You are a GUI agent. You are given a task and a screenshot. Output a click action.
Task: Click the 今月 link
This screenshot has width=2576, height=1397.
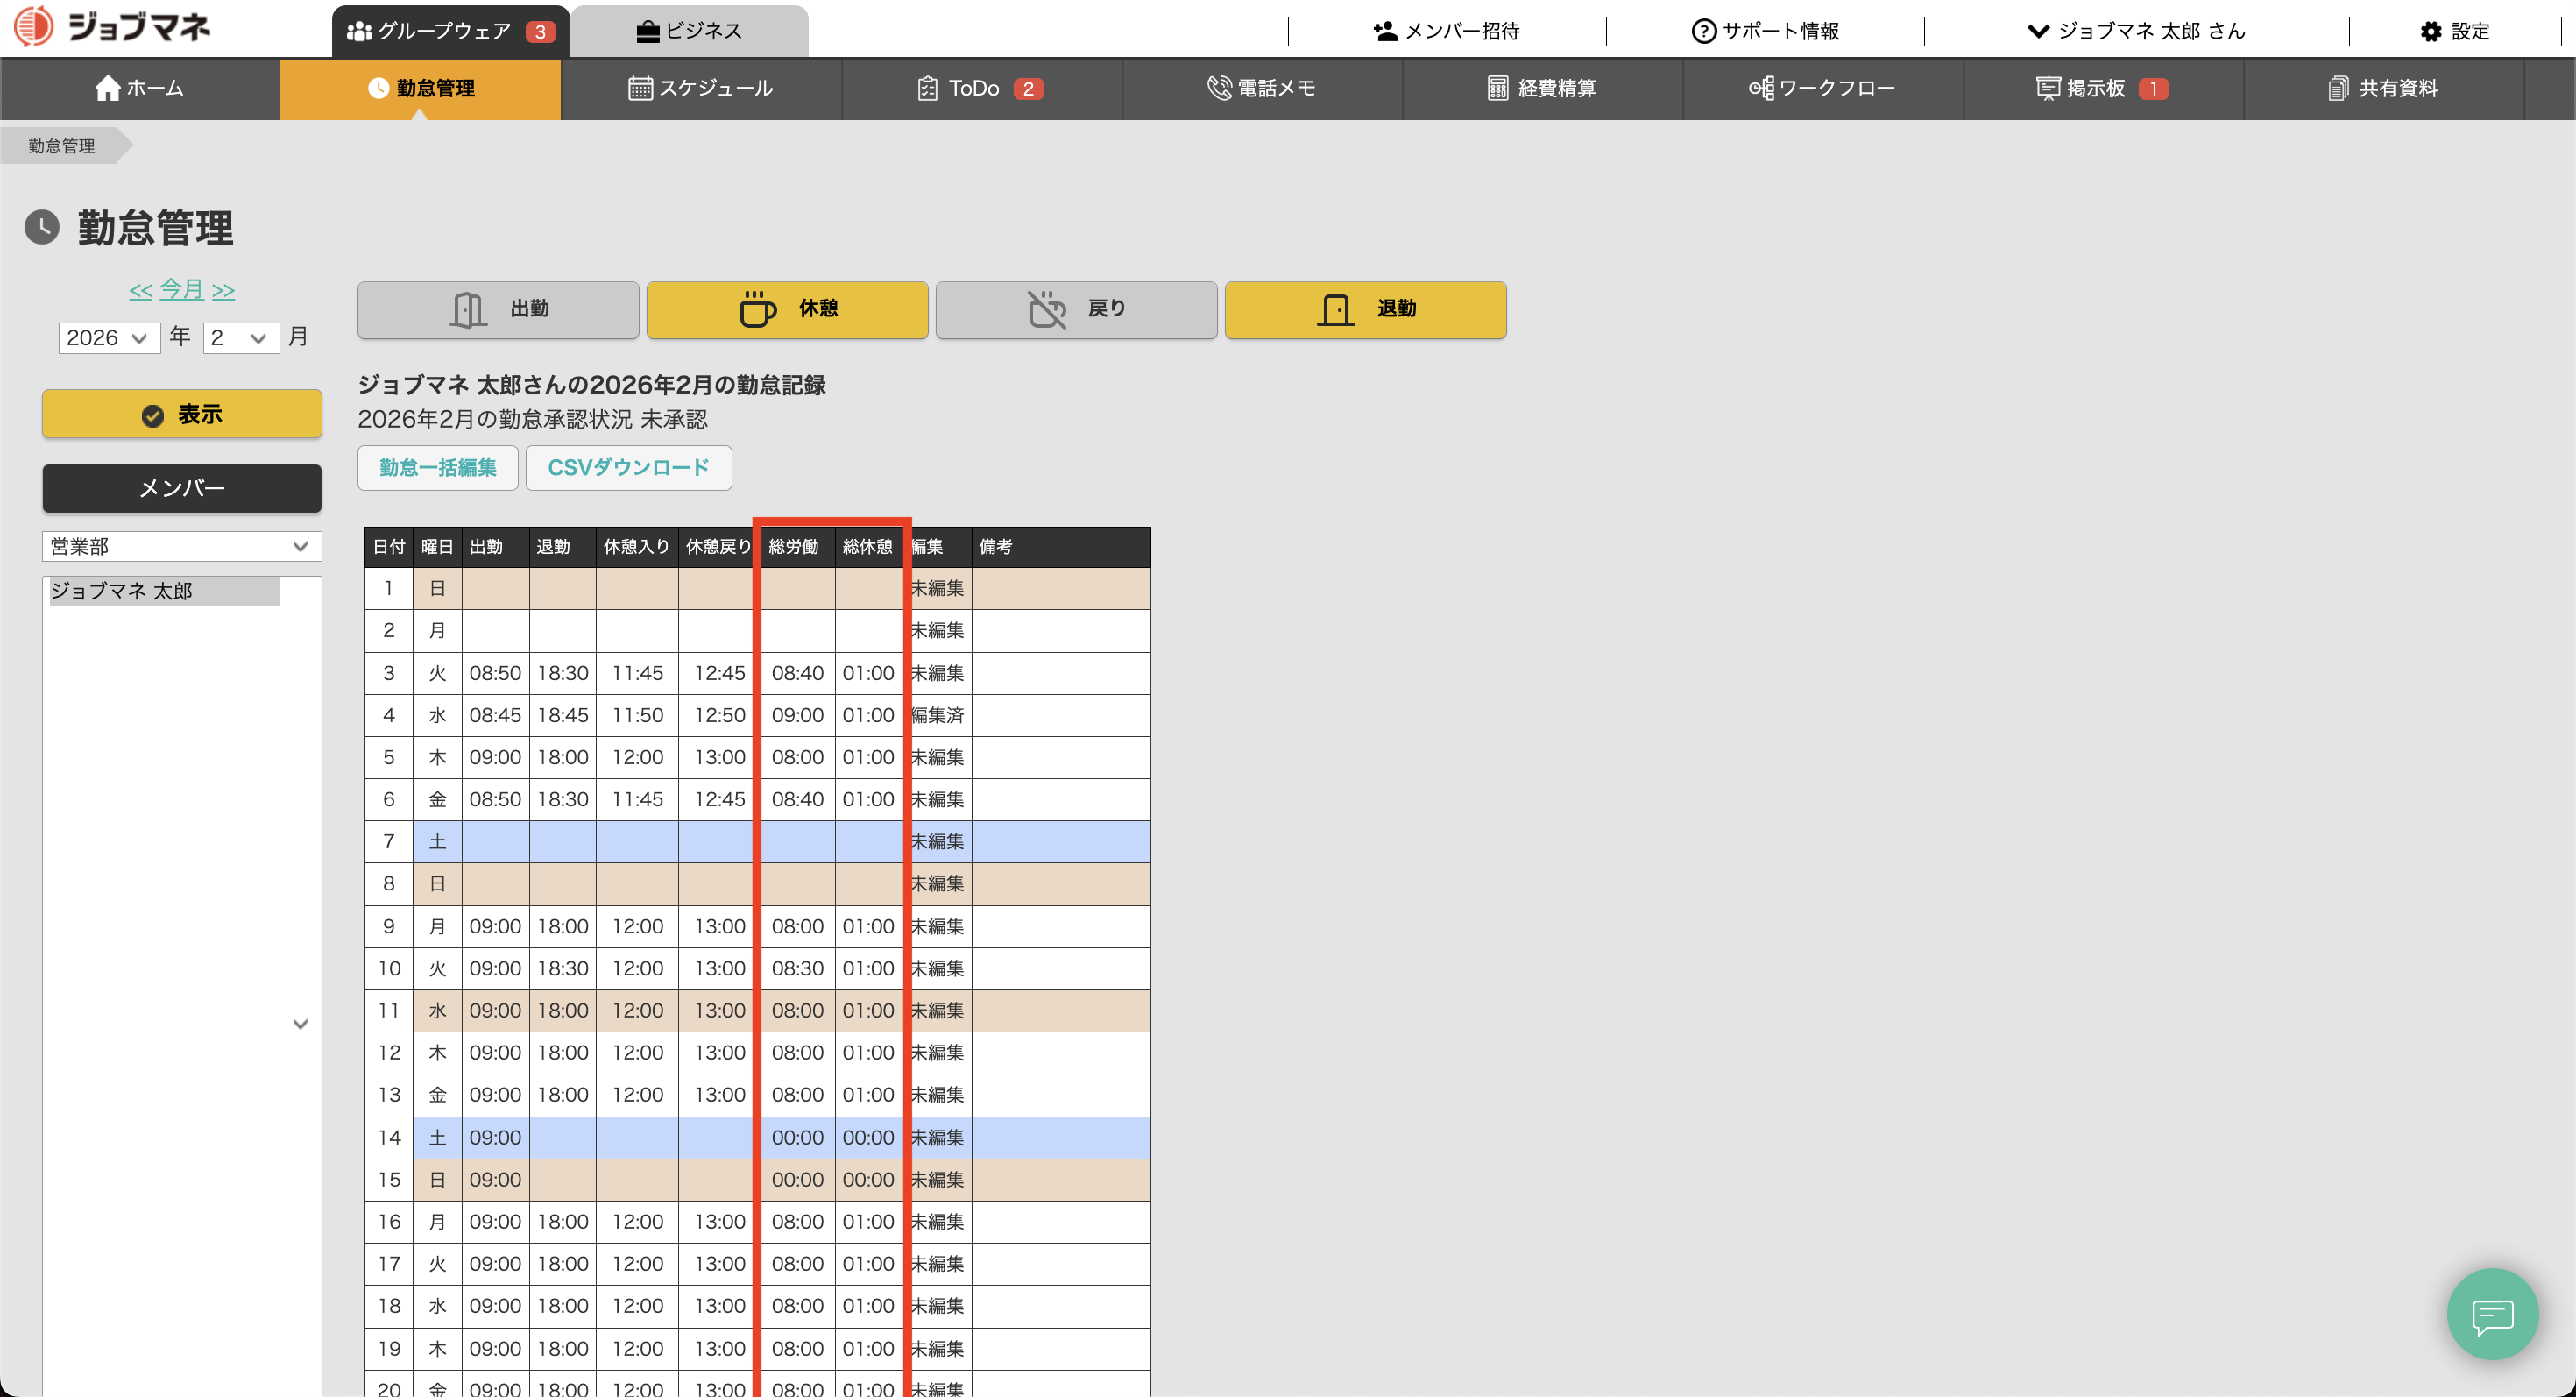point(181,290)
